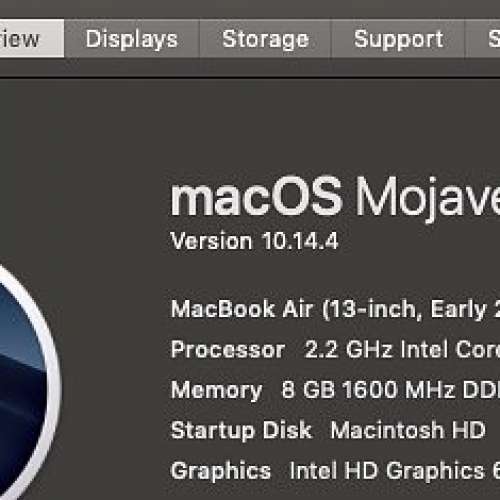Image resolution: width=500 pixels, height=500 pixels.
Task: Click the Startup Disk label
Action: coord(241,431)
